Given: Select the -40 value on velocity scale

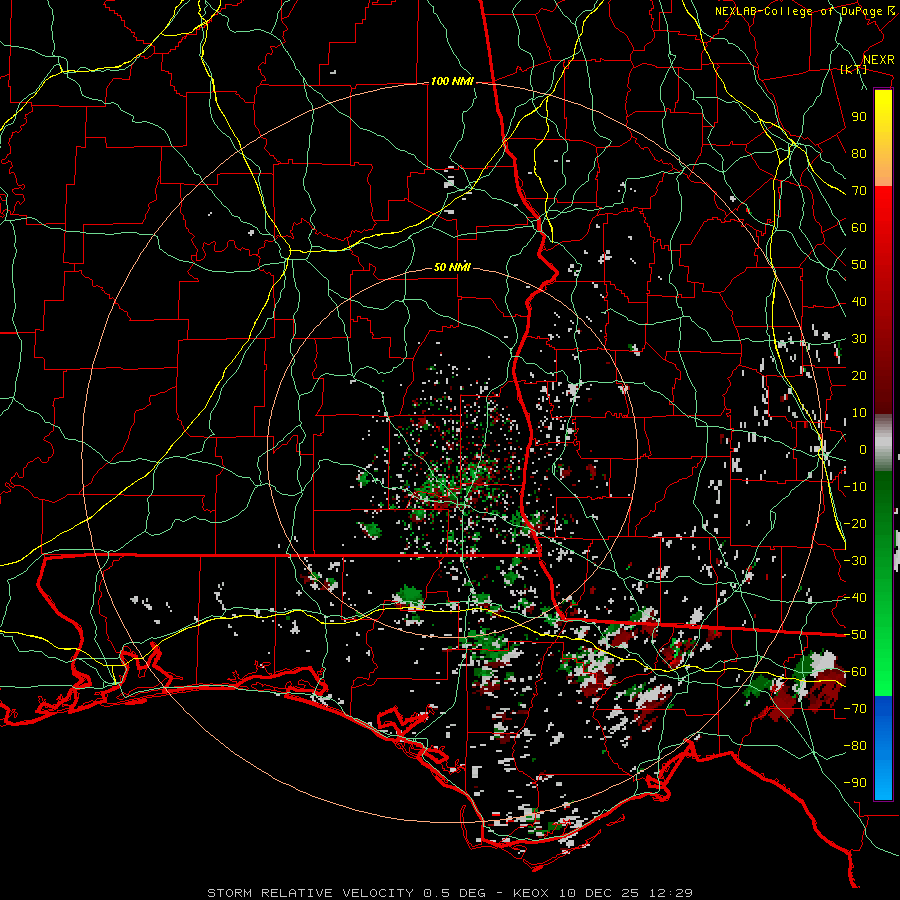Looking at the screenshot, I should (855, 598).
